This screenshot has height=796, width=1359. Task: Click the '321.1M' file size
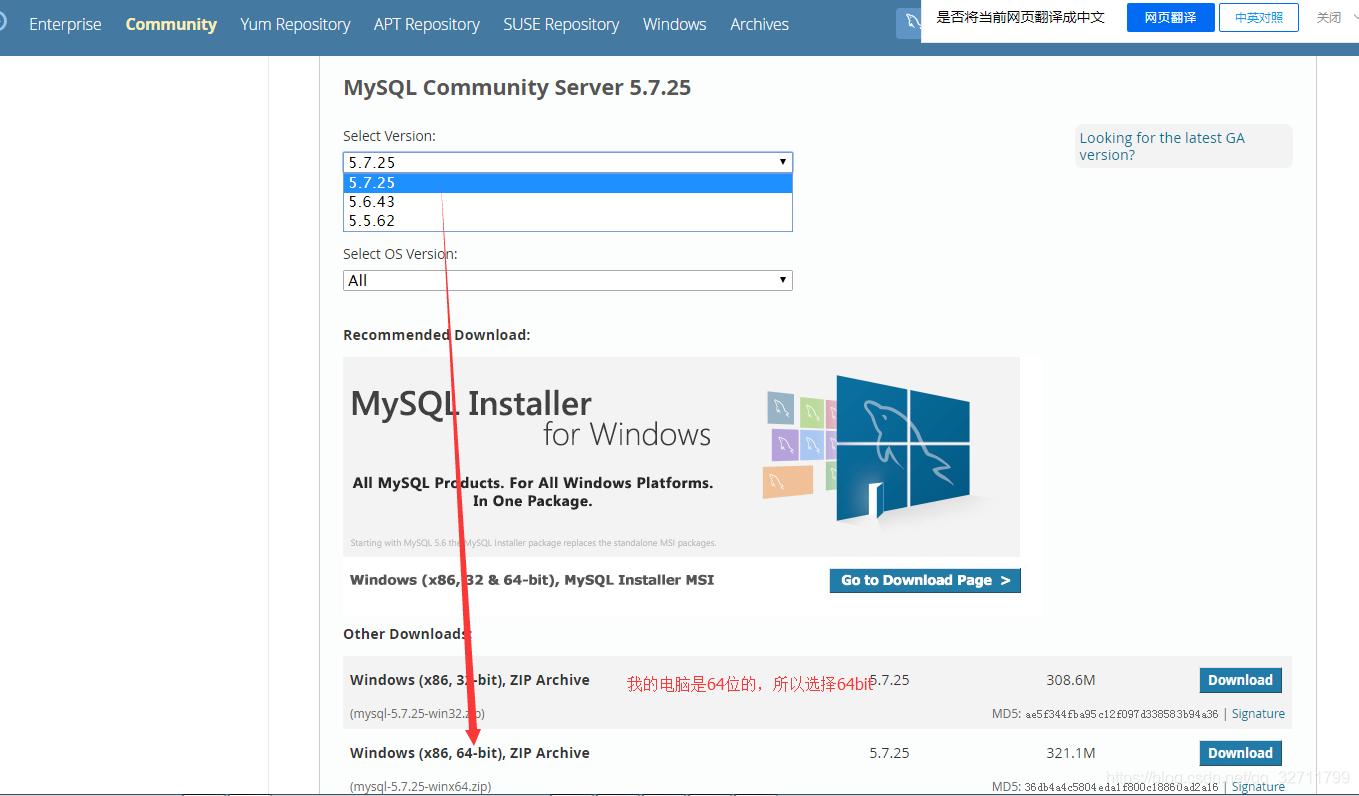click(1071, 753)
